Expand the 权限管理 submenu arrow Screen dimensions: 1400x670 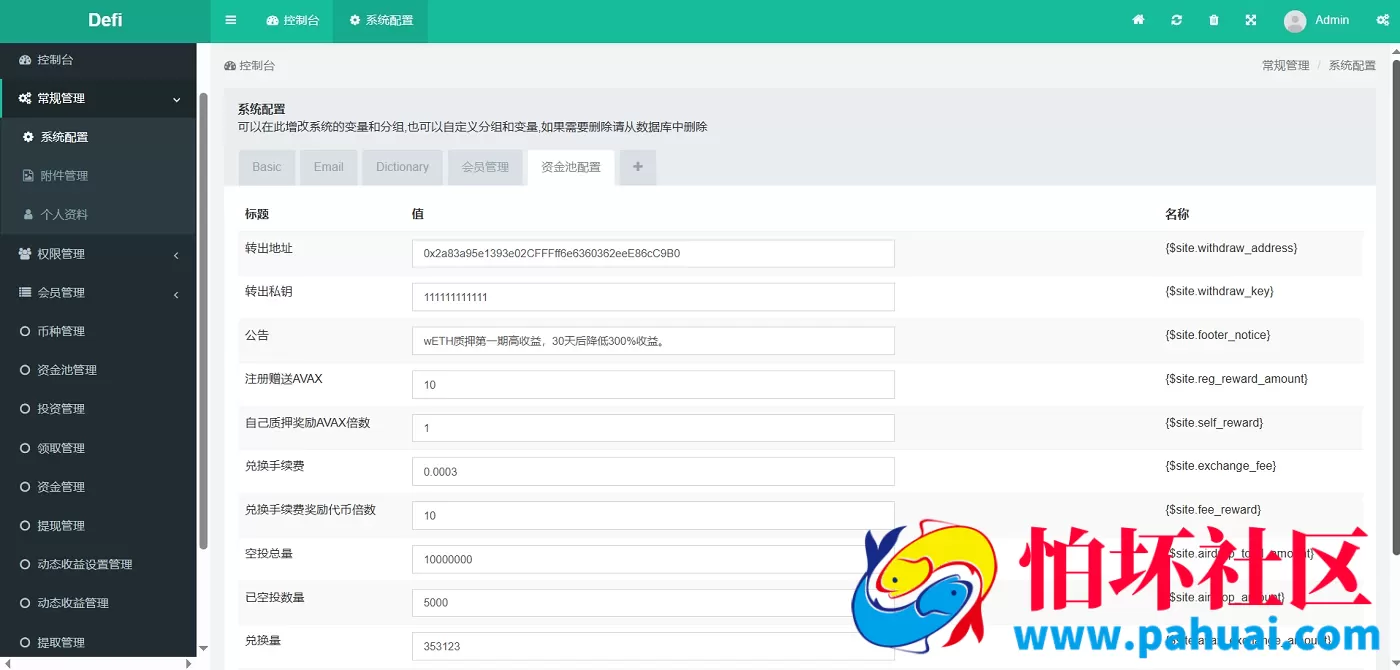(176, 255)
